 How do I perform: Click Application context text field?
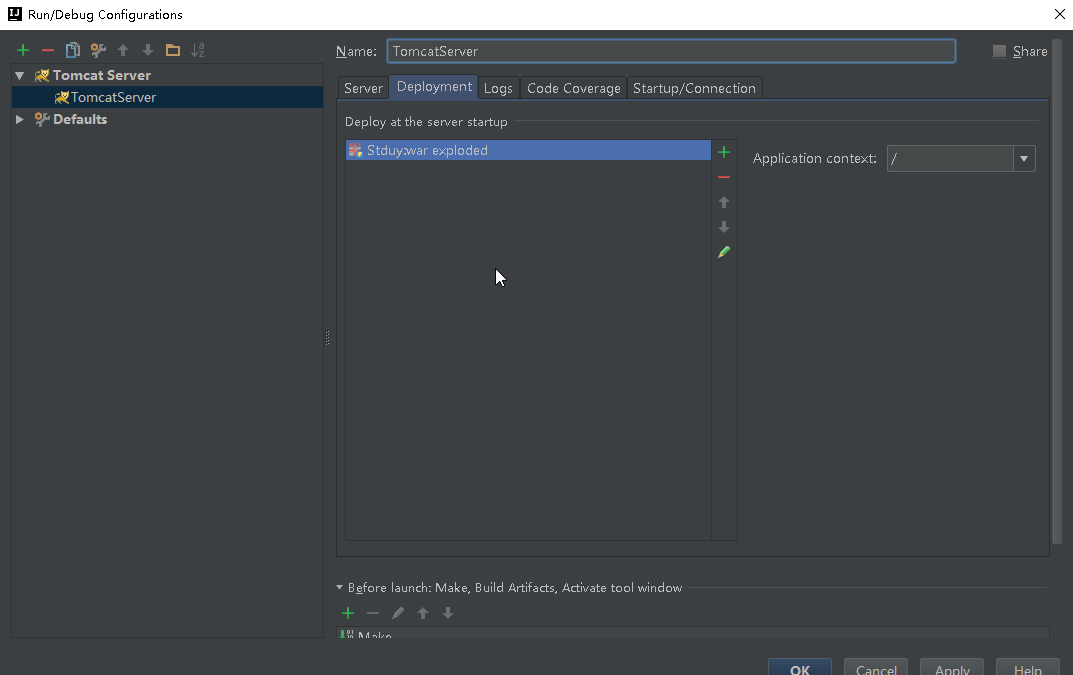pos(950,159)
